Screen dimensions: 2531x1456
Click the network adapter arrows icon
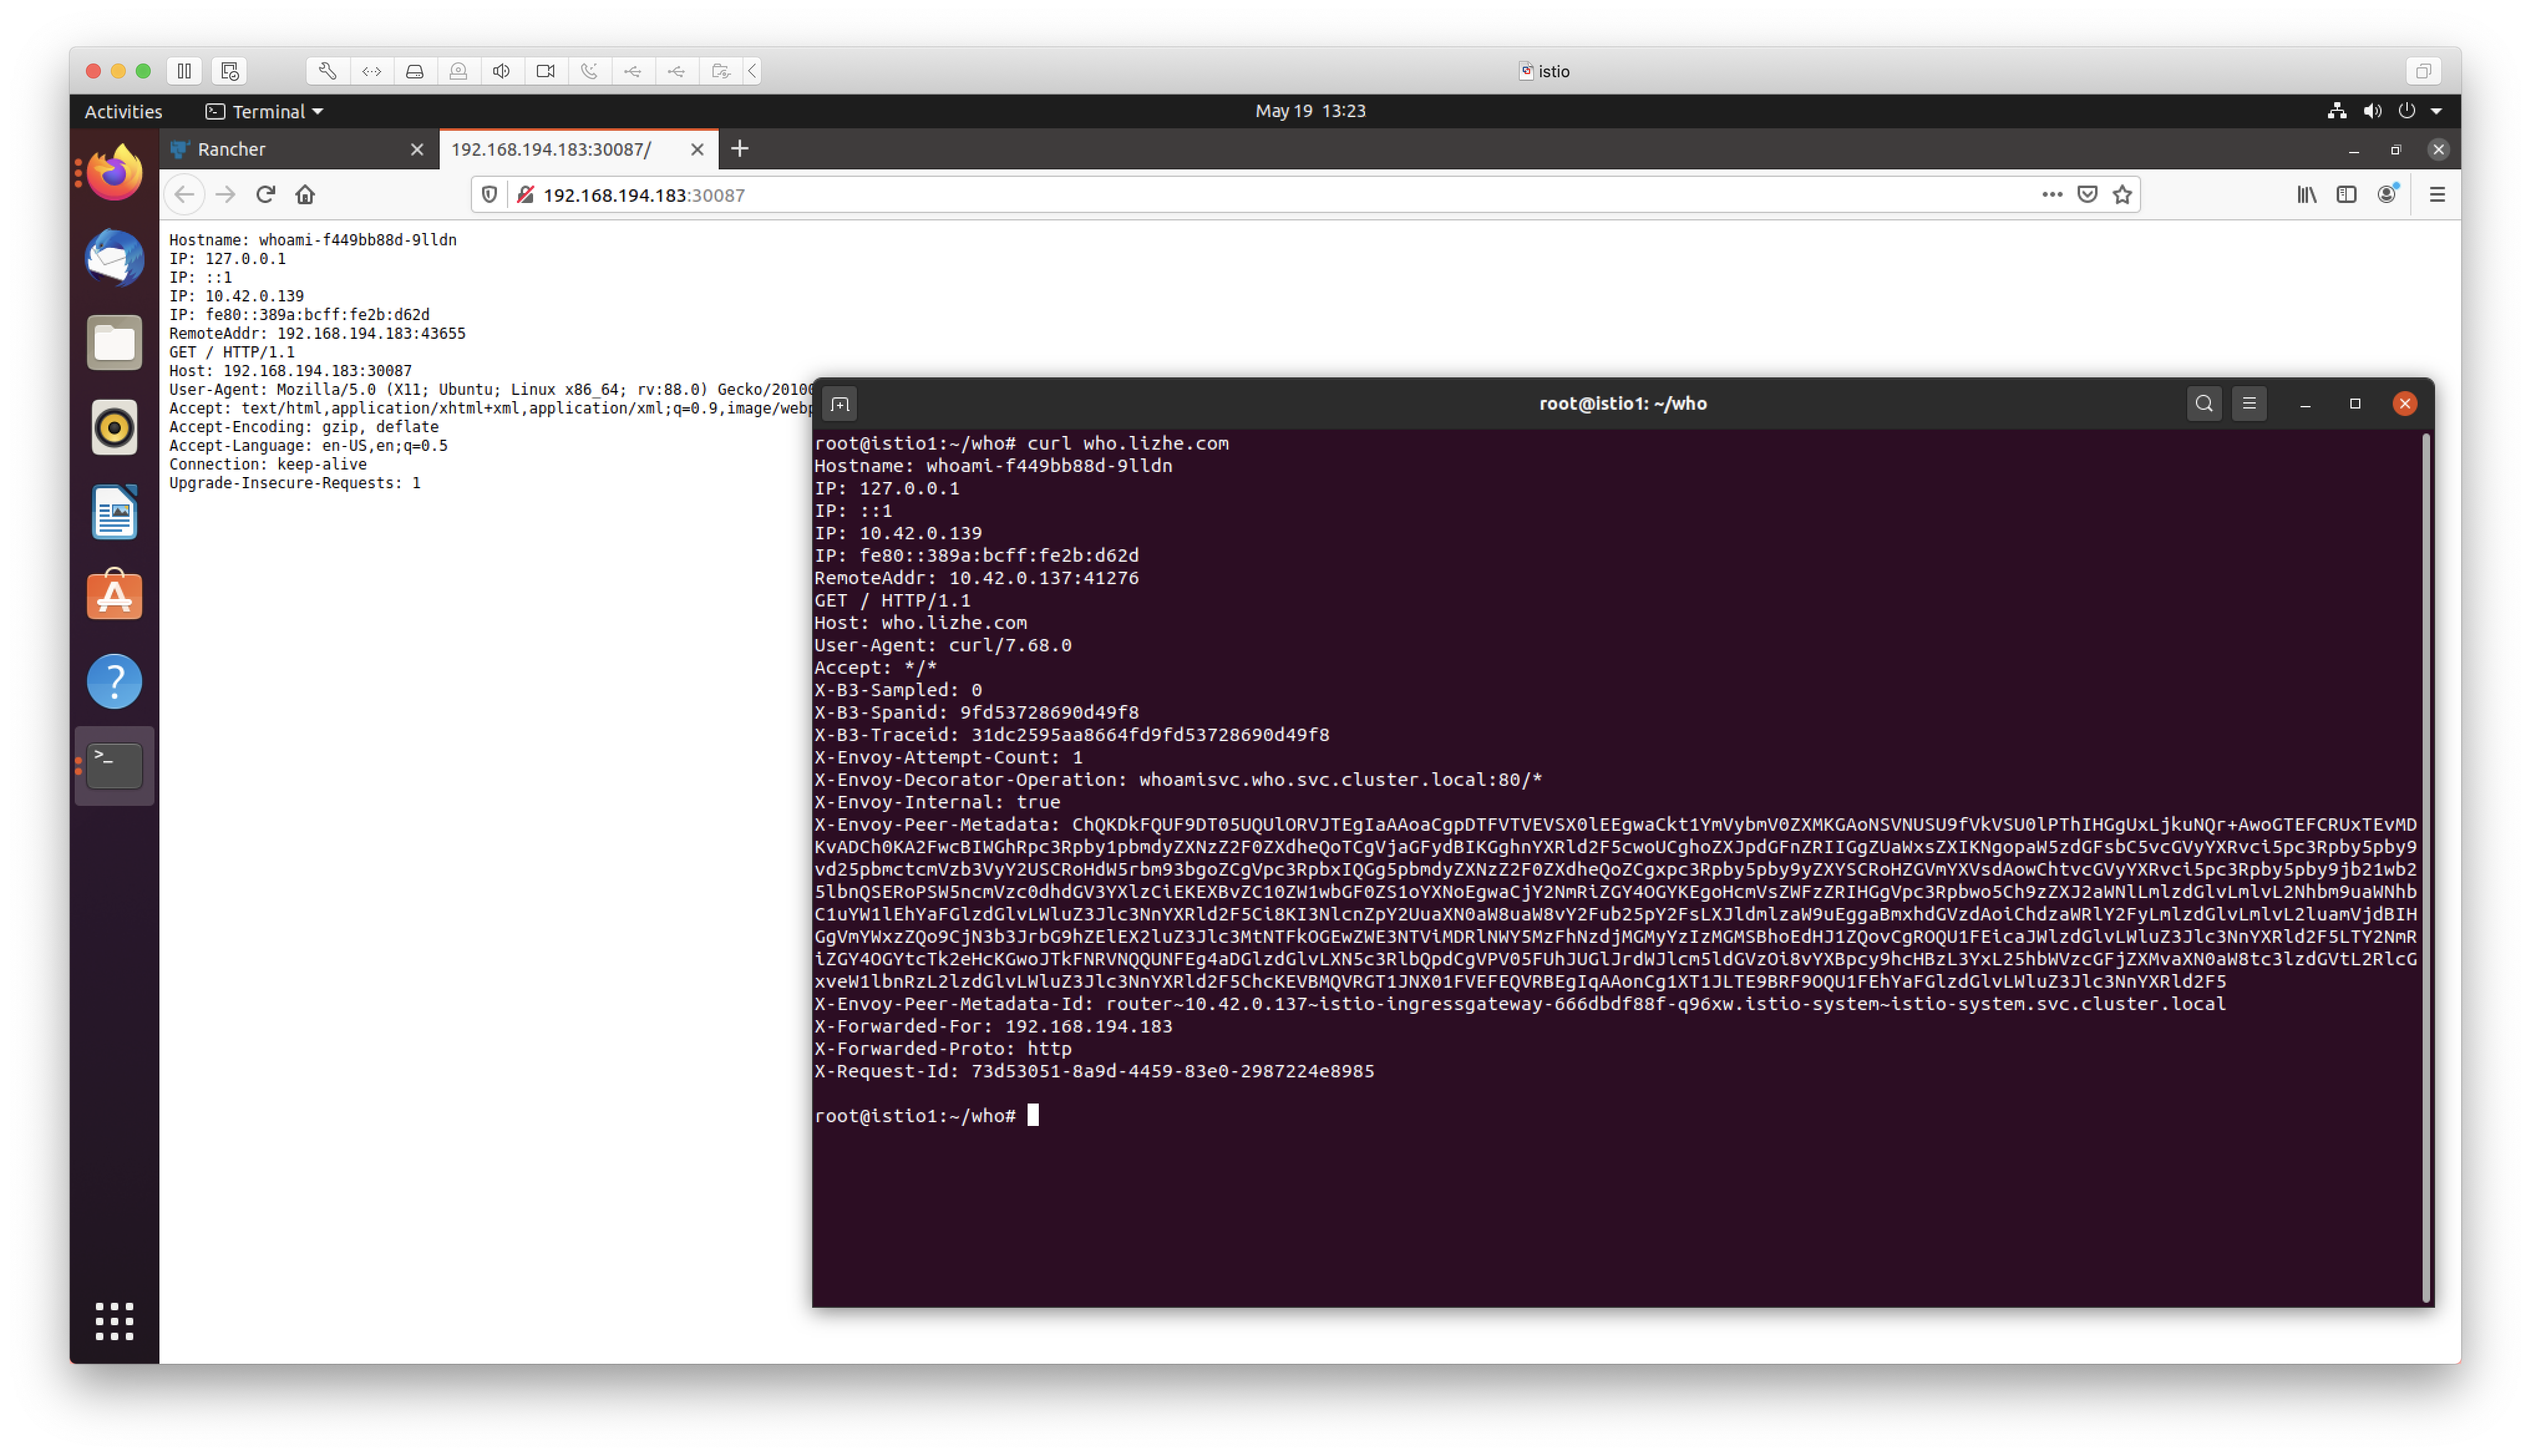371,71
